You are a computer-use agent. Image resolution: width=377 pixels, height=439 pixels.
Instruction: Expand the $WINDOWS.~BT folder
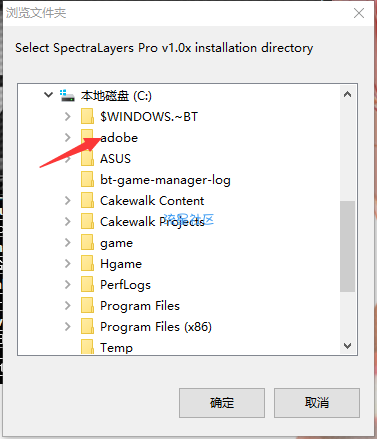click(68, 116)
